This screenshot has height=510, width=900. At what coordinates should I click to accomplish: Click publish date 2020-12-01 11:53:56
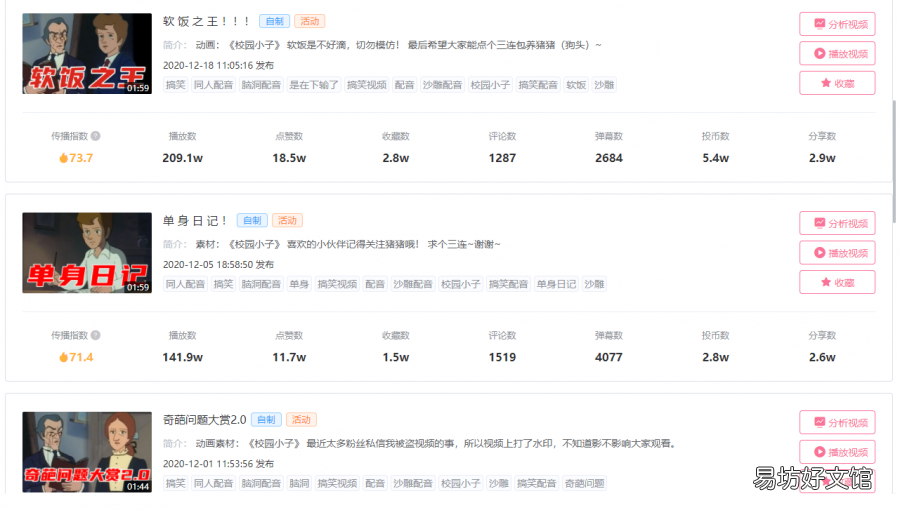point(208,464)
